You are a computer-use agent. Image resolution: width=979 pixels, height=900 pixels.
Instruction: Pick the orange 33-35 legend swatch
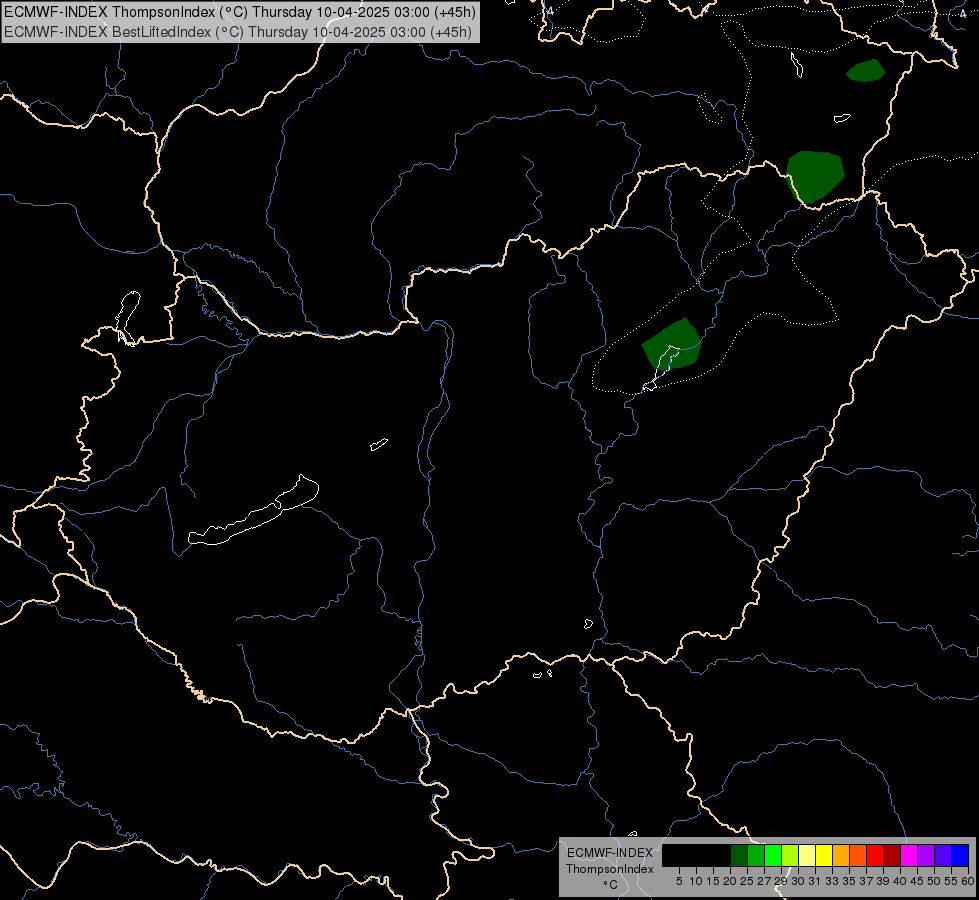coord(840,856)
